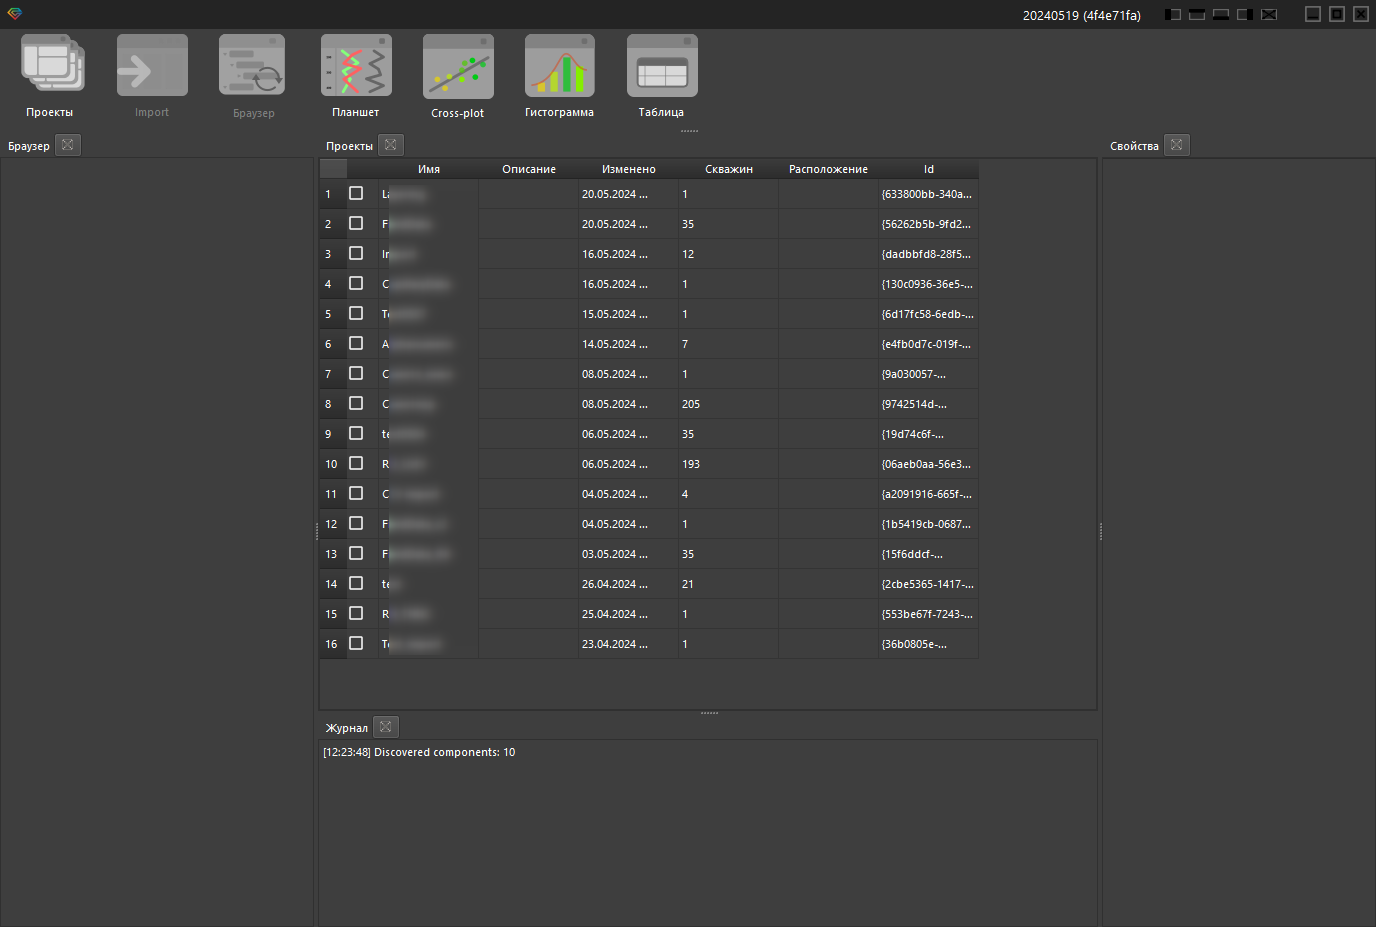The image size is (1376, 927).
Task: Click the Import toolbar icon
Action: pos(152,66)
